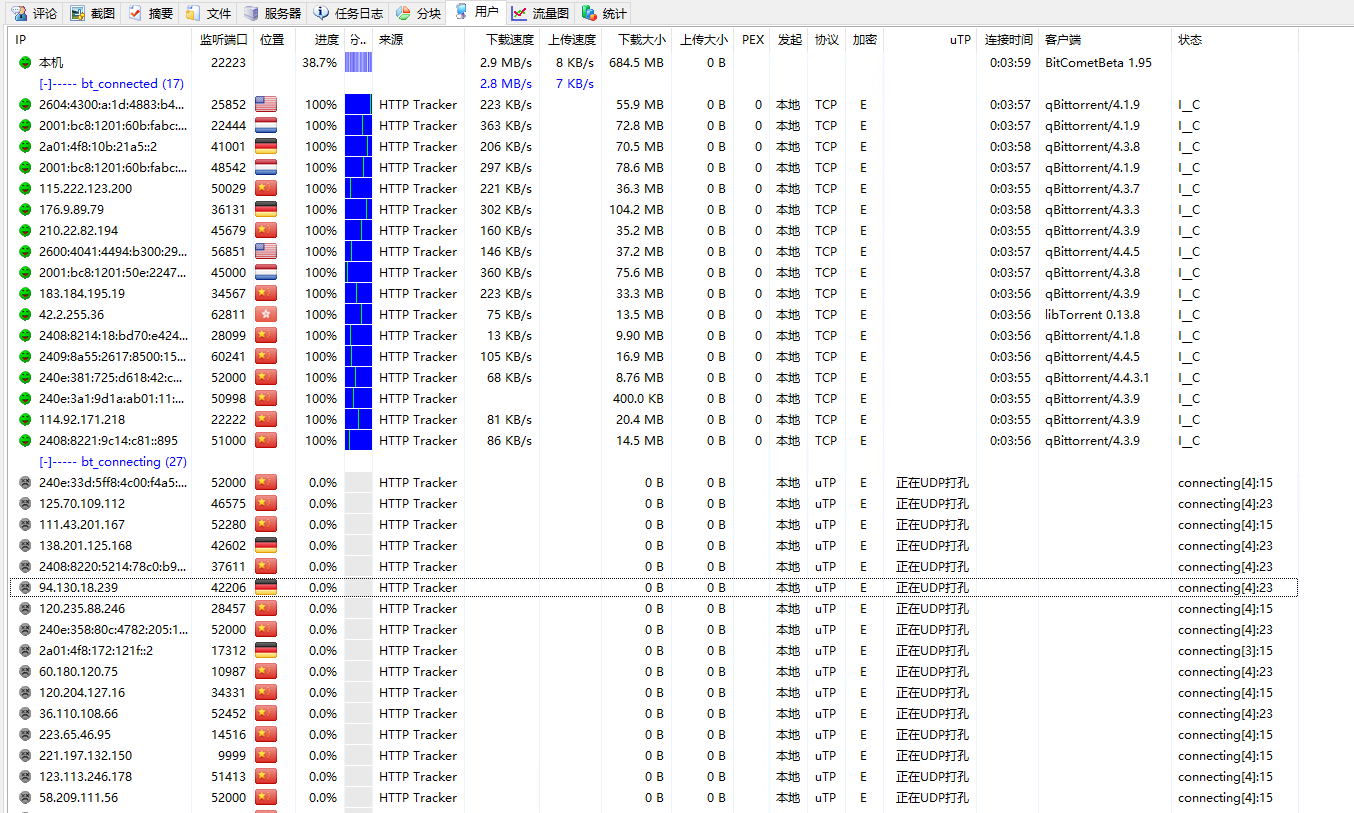Switch to the 摘要 summary tab
1354x813 pixels.
pos(150,14)
